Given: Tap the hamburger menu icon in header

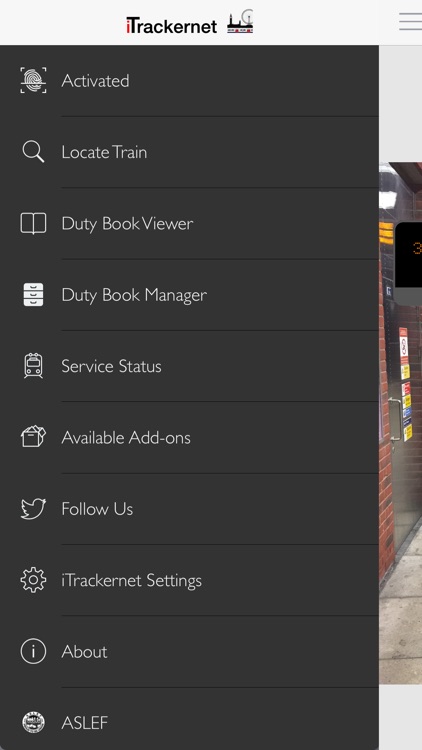Looking at the screenshot, I should (411, 22).
